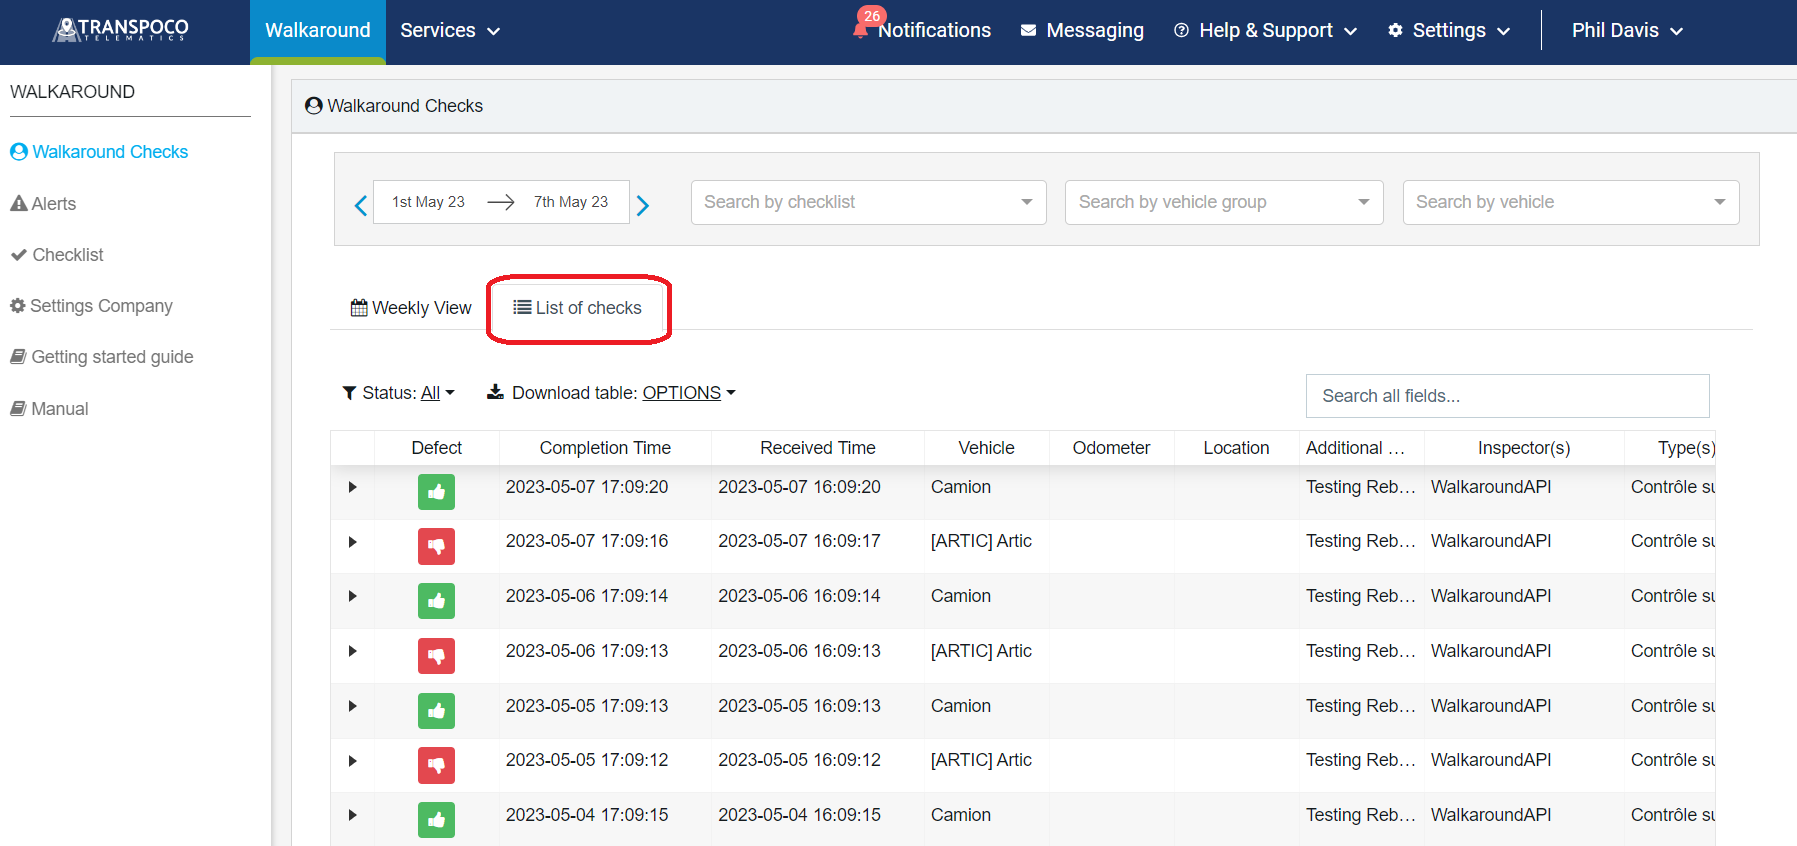The image size is (1797, 846).
Task: Click the Checklist checkmark icon
Action: (x=18, y=255)
